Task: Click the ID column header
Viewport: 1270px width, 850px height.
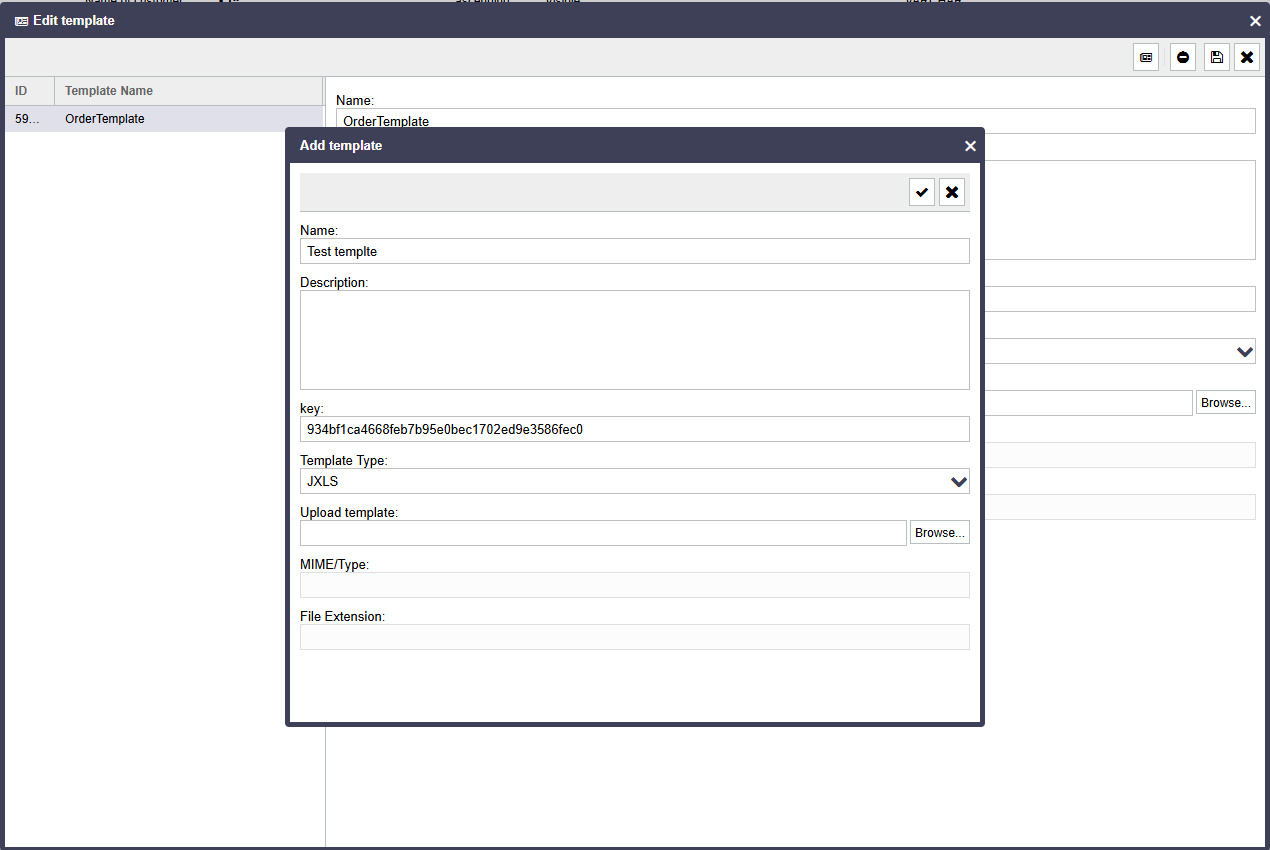Action: coord(29,91)
